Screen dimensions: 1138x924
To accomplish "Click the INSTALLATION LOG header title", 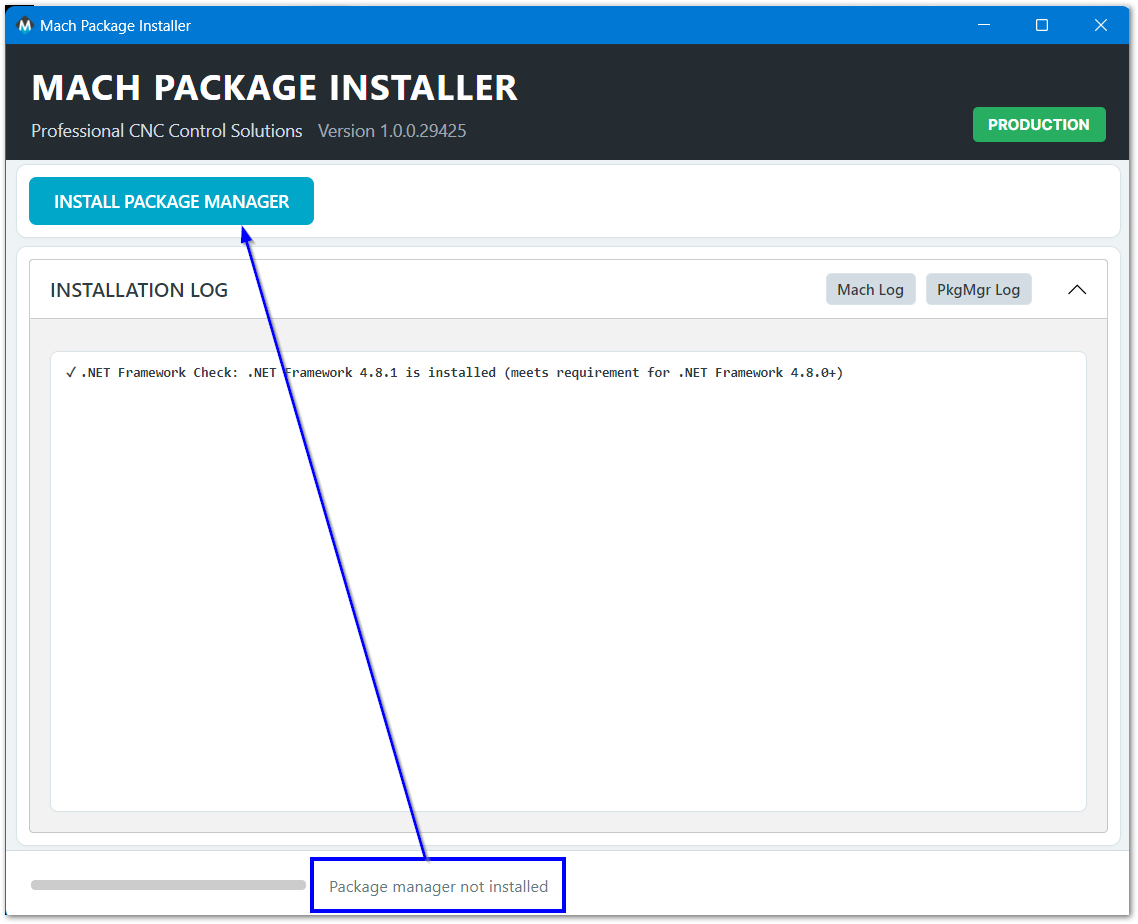I will pyautogui.click(x=139, y=290).
